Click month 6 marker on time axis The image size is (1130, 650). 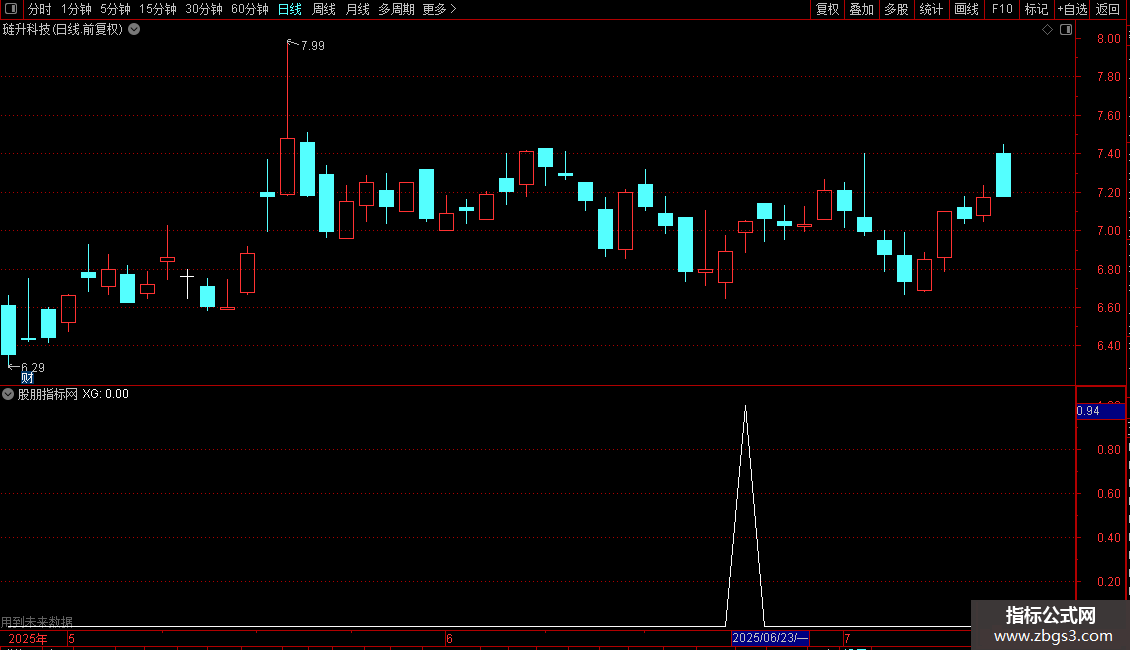[x=449, y=639]
